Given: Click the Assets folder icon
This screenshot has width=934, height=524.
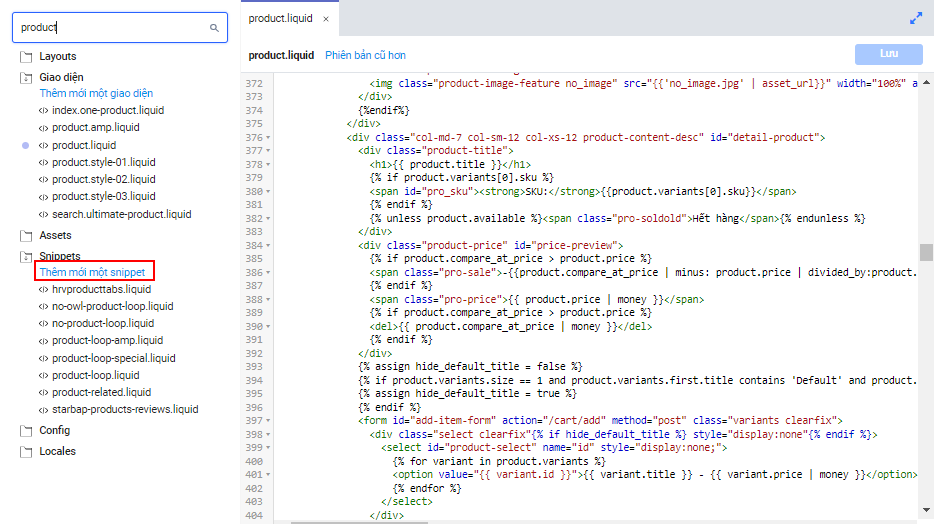Looking at the screenshot, I should (x=26, y=236).
